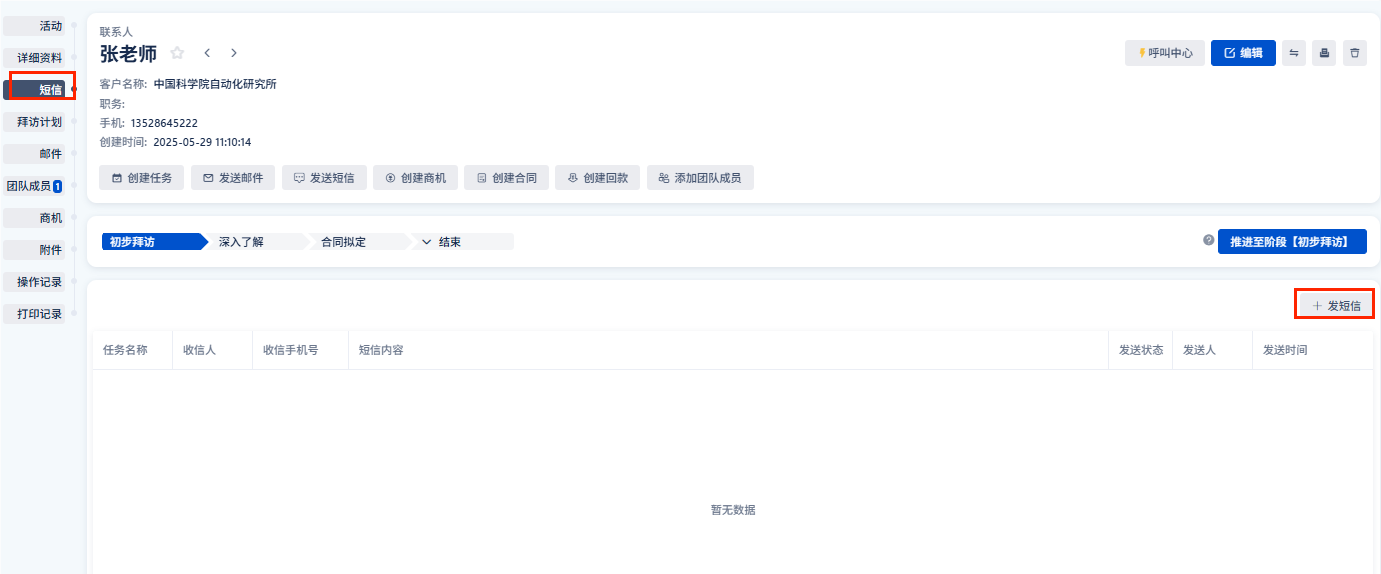Viewport: 1381px width, 574px height.
Task: Click 添加团队成员 button
Action: pyautogui.click(x=700, y=178)
